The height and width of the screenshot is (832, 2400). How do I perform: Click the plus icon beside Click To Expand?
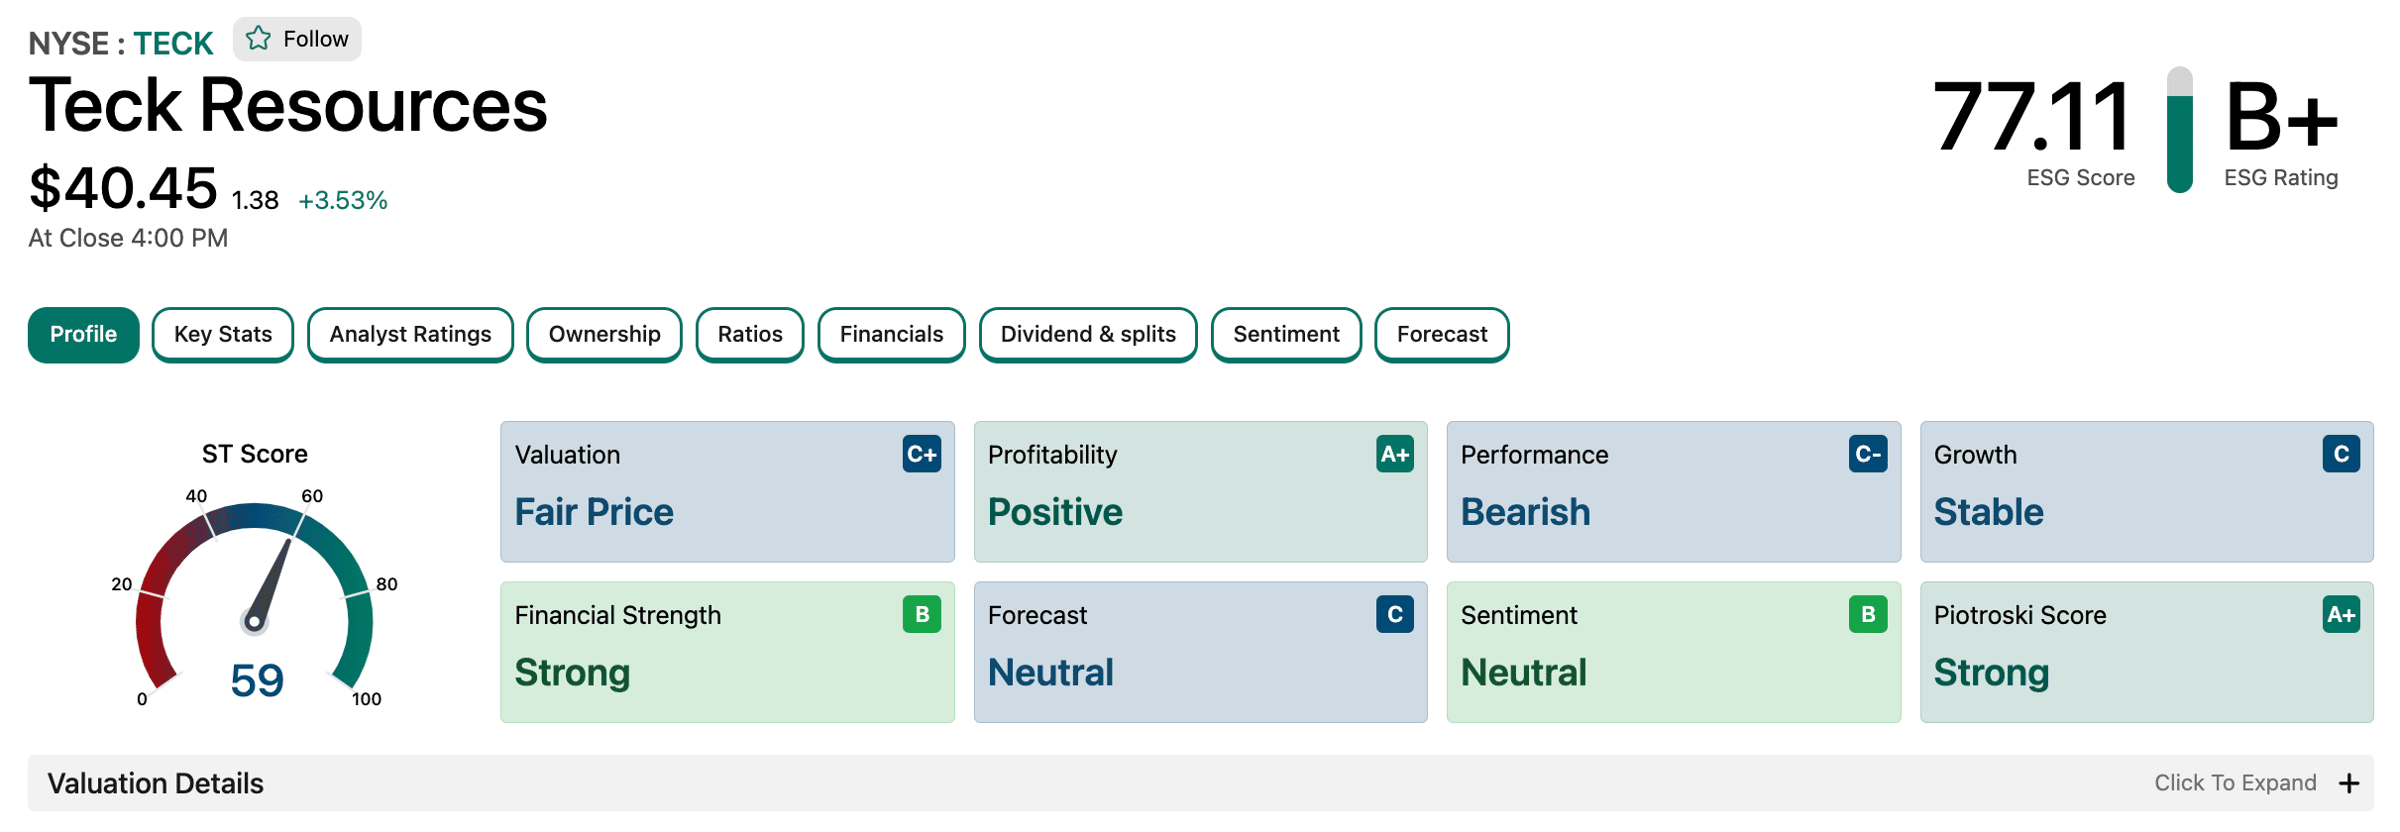(x=2349, y=783)
